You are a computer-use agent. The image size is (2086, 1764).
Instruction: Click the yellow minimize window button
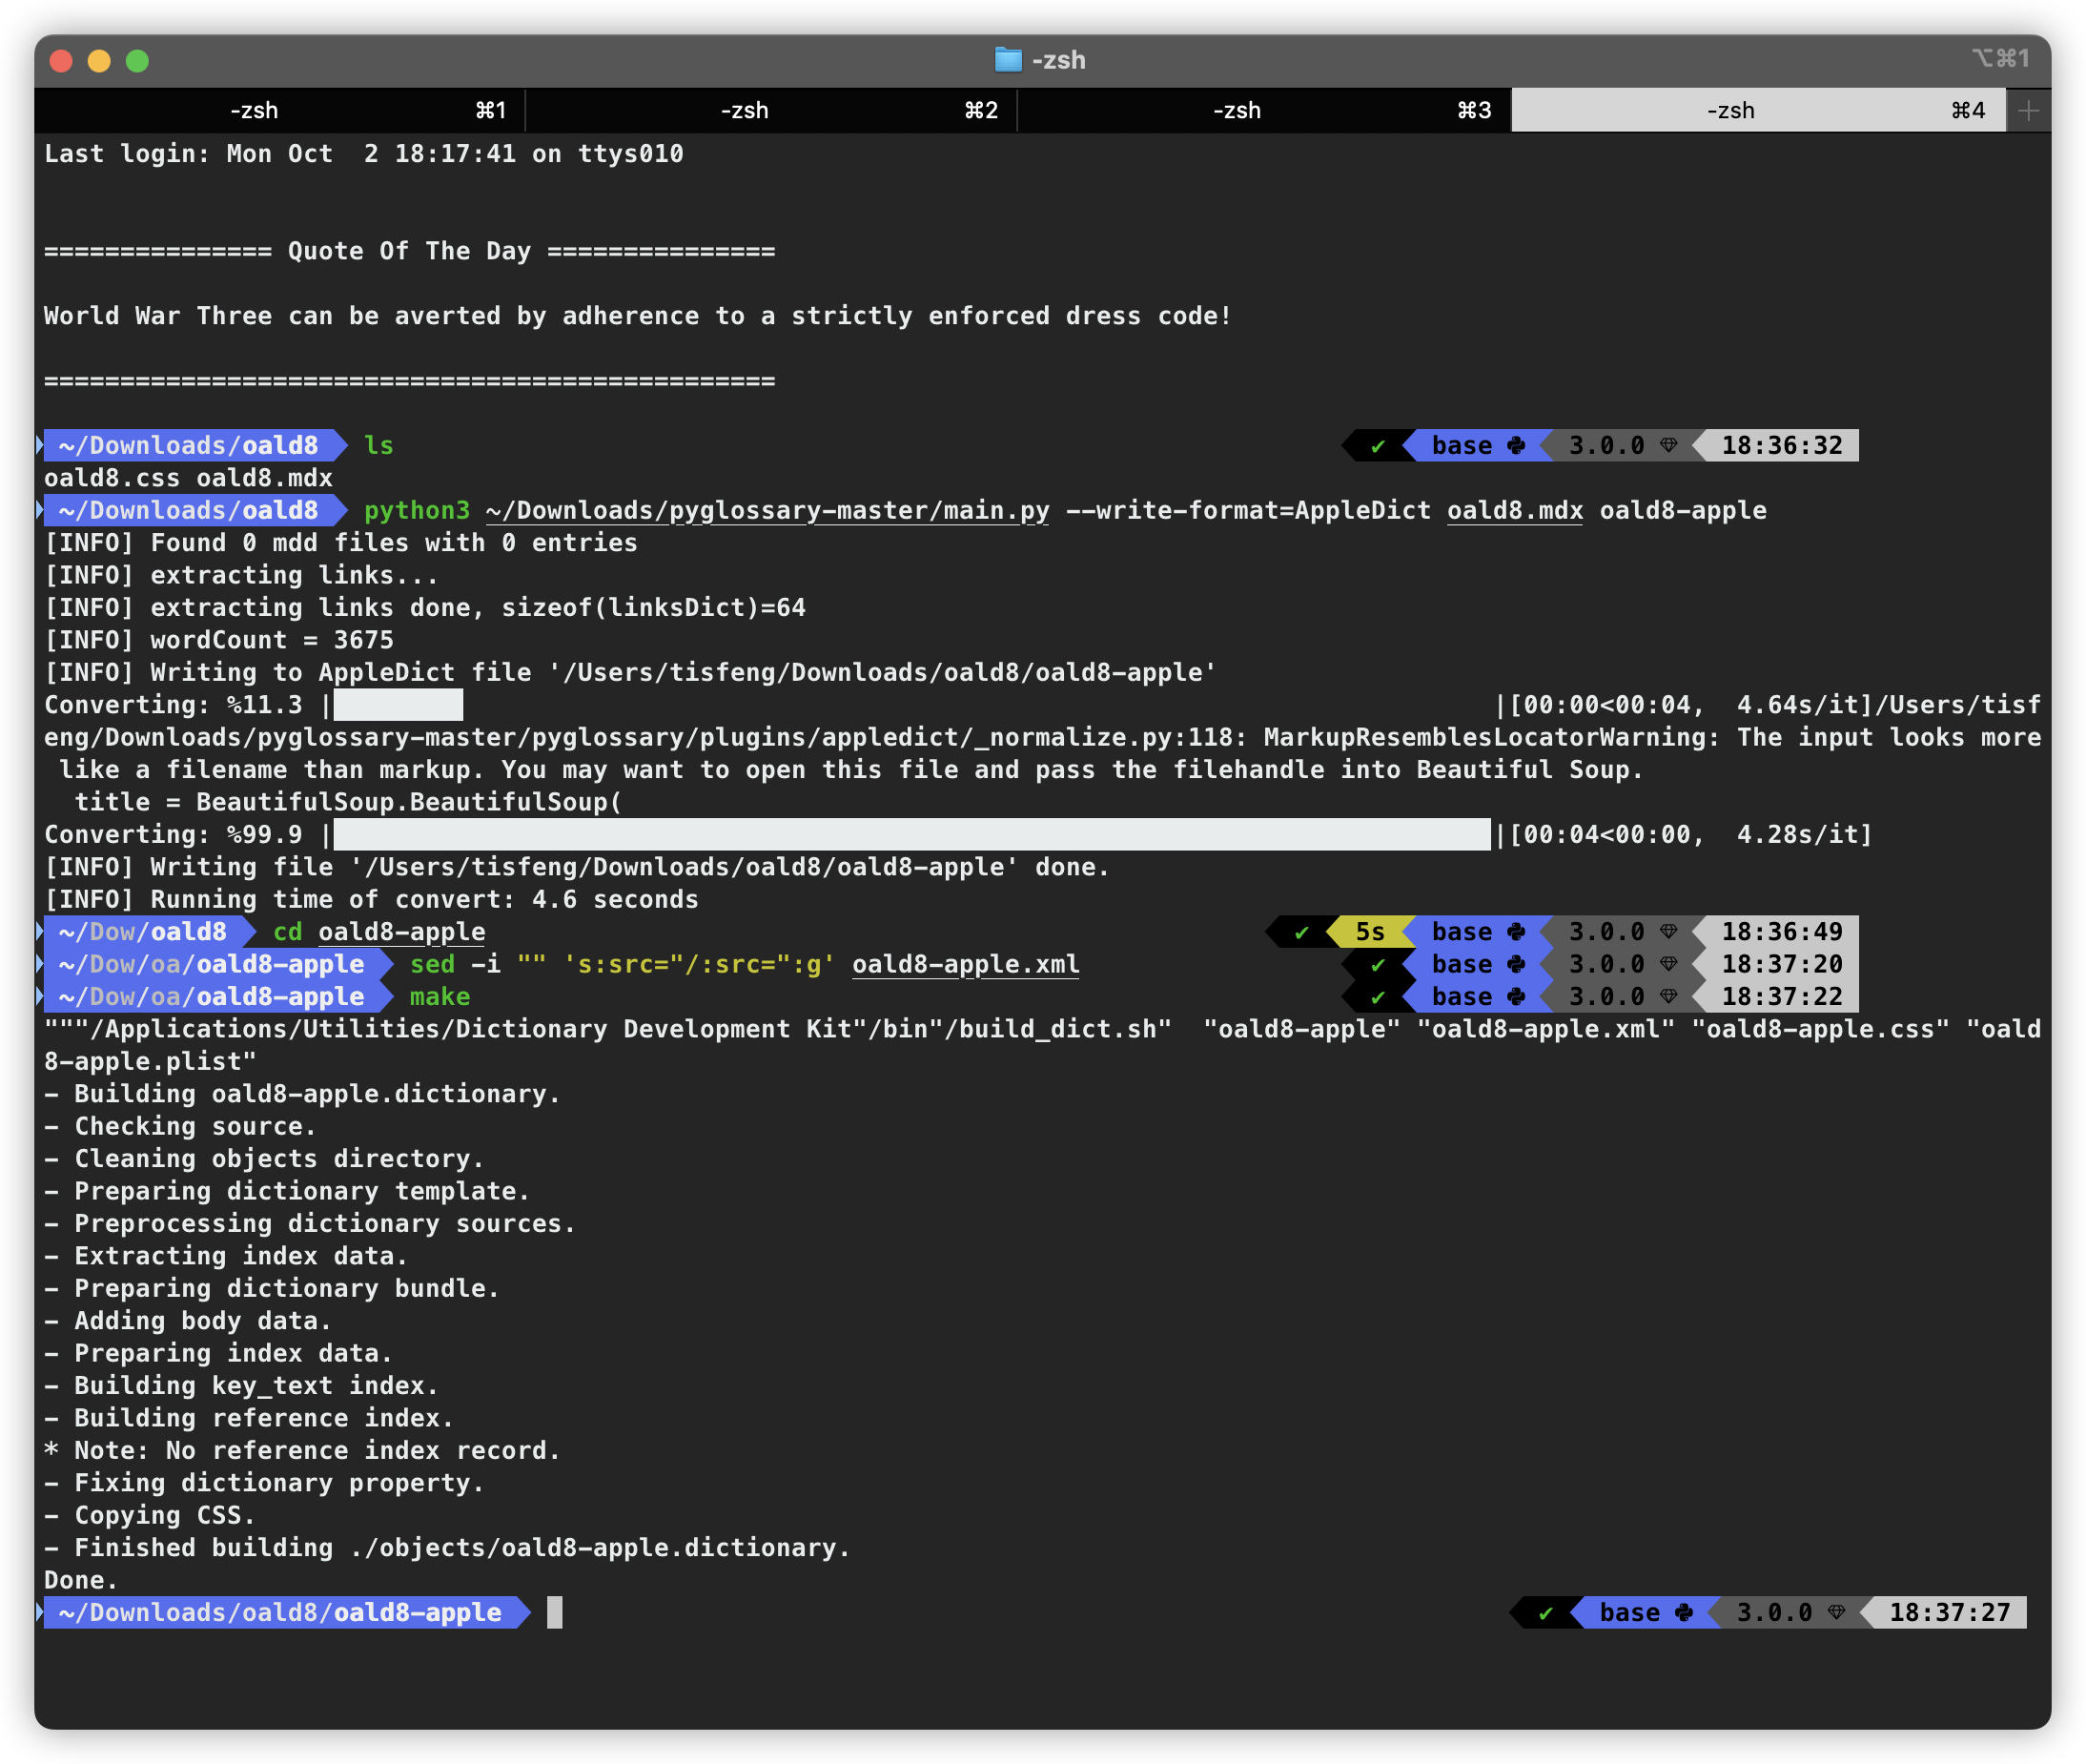coord(99,61)
